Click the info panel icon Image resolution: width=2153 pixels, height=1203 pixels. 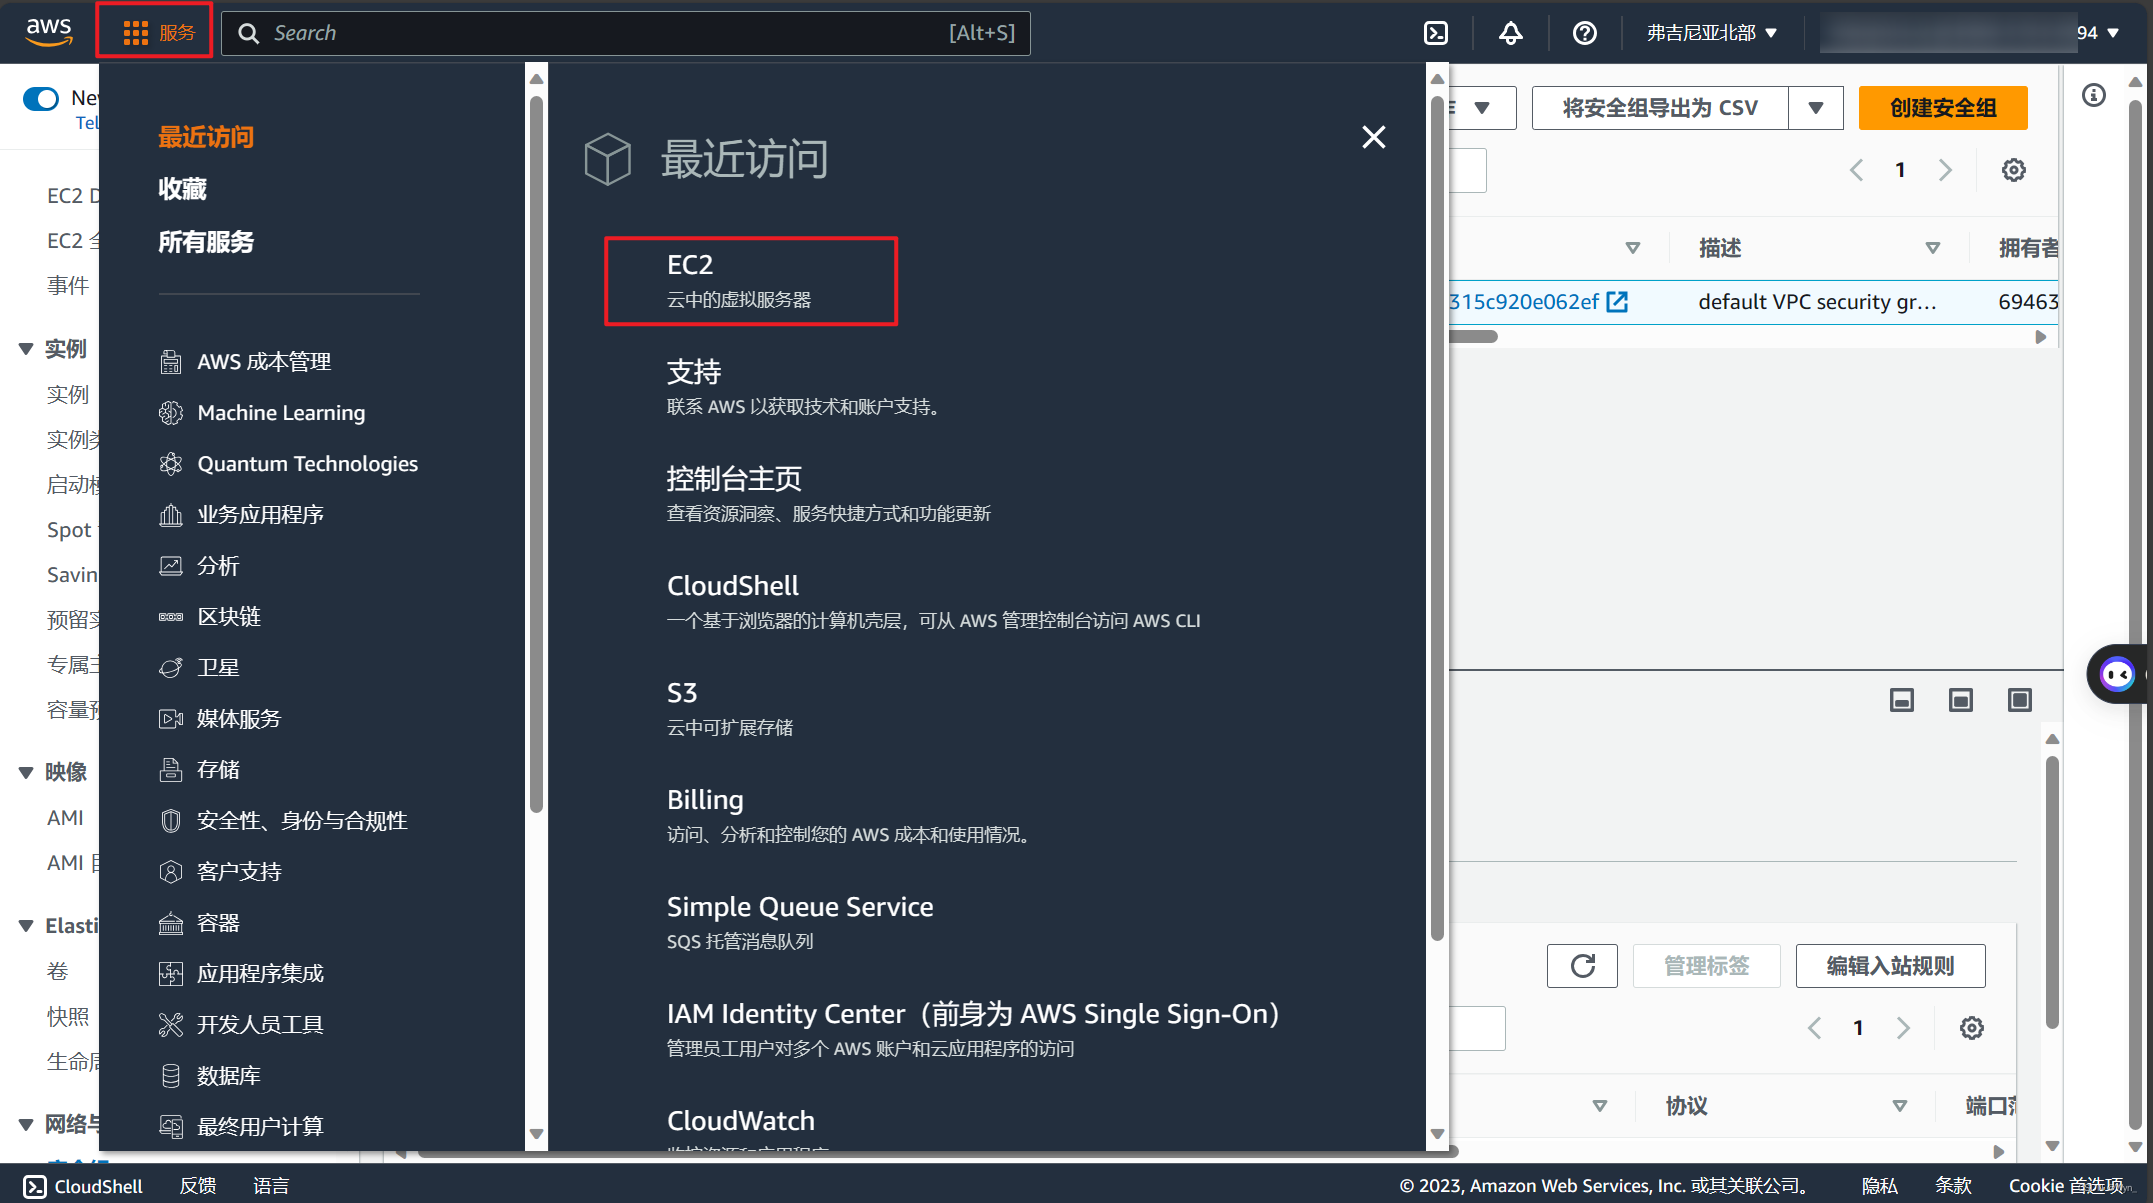(2094, 95)
